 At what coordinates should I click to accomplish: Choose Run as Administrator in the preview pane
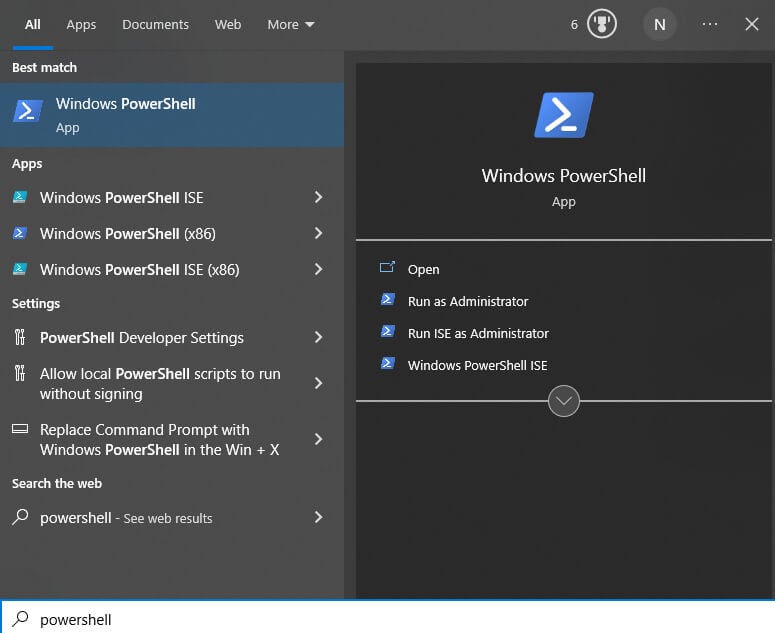point(467,301)
